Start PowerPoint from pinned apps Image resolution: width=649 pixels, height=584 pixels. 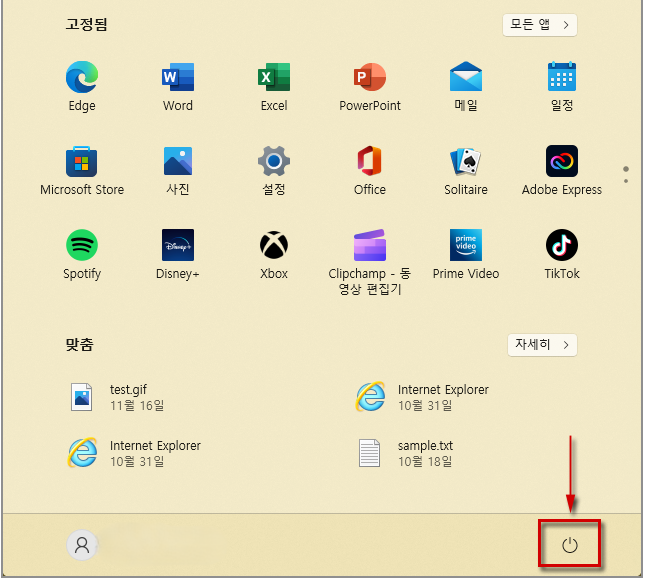click(x=370, y=86)
